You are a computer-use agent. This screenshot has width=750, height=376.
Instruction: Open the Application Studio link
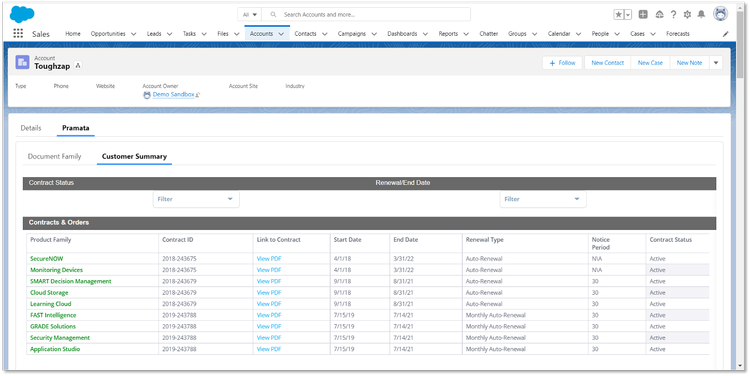[55, 349]
